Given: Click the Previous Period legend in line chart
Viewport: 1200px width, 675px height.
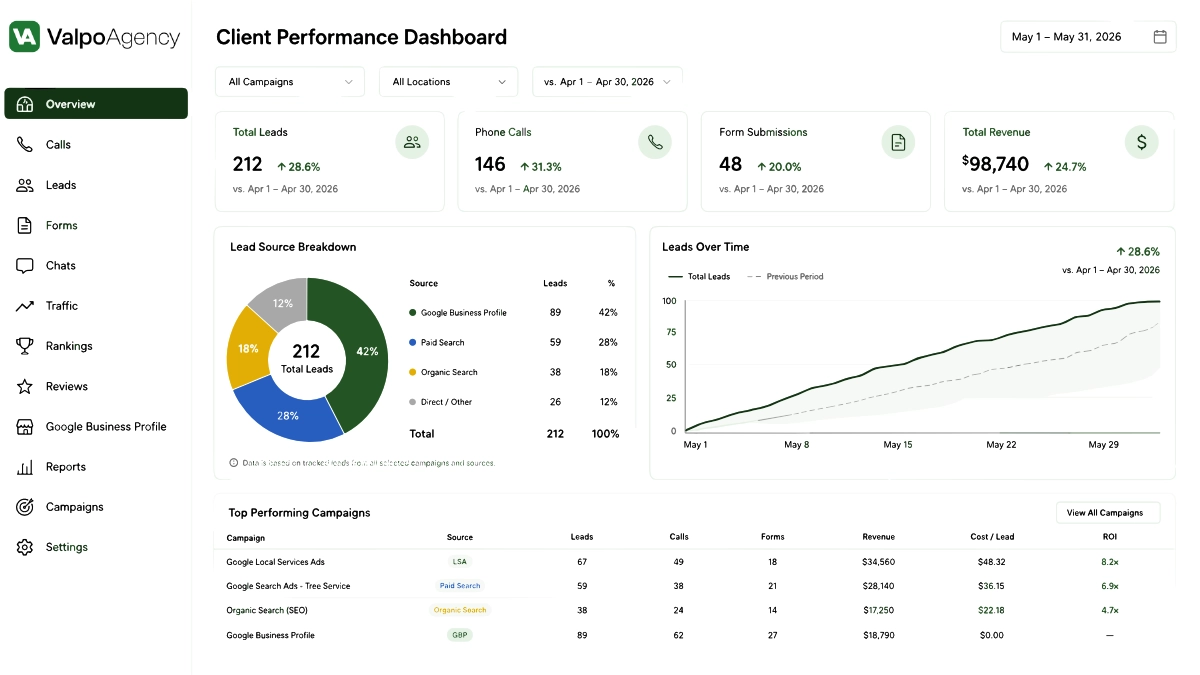Looking at the screenshot, I should (785, 277).
